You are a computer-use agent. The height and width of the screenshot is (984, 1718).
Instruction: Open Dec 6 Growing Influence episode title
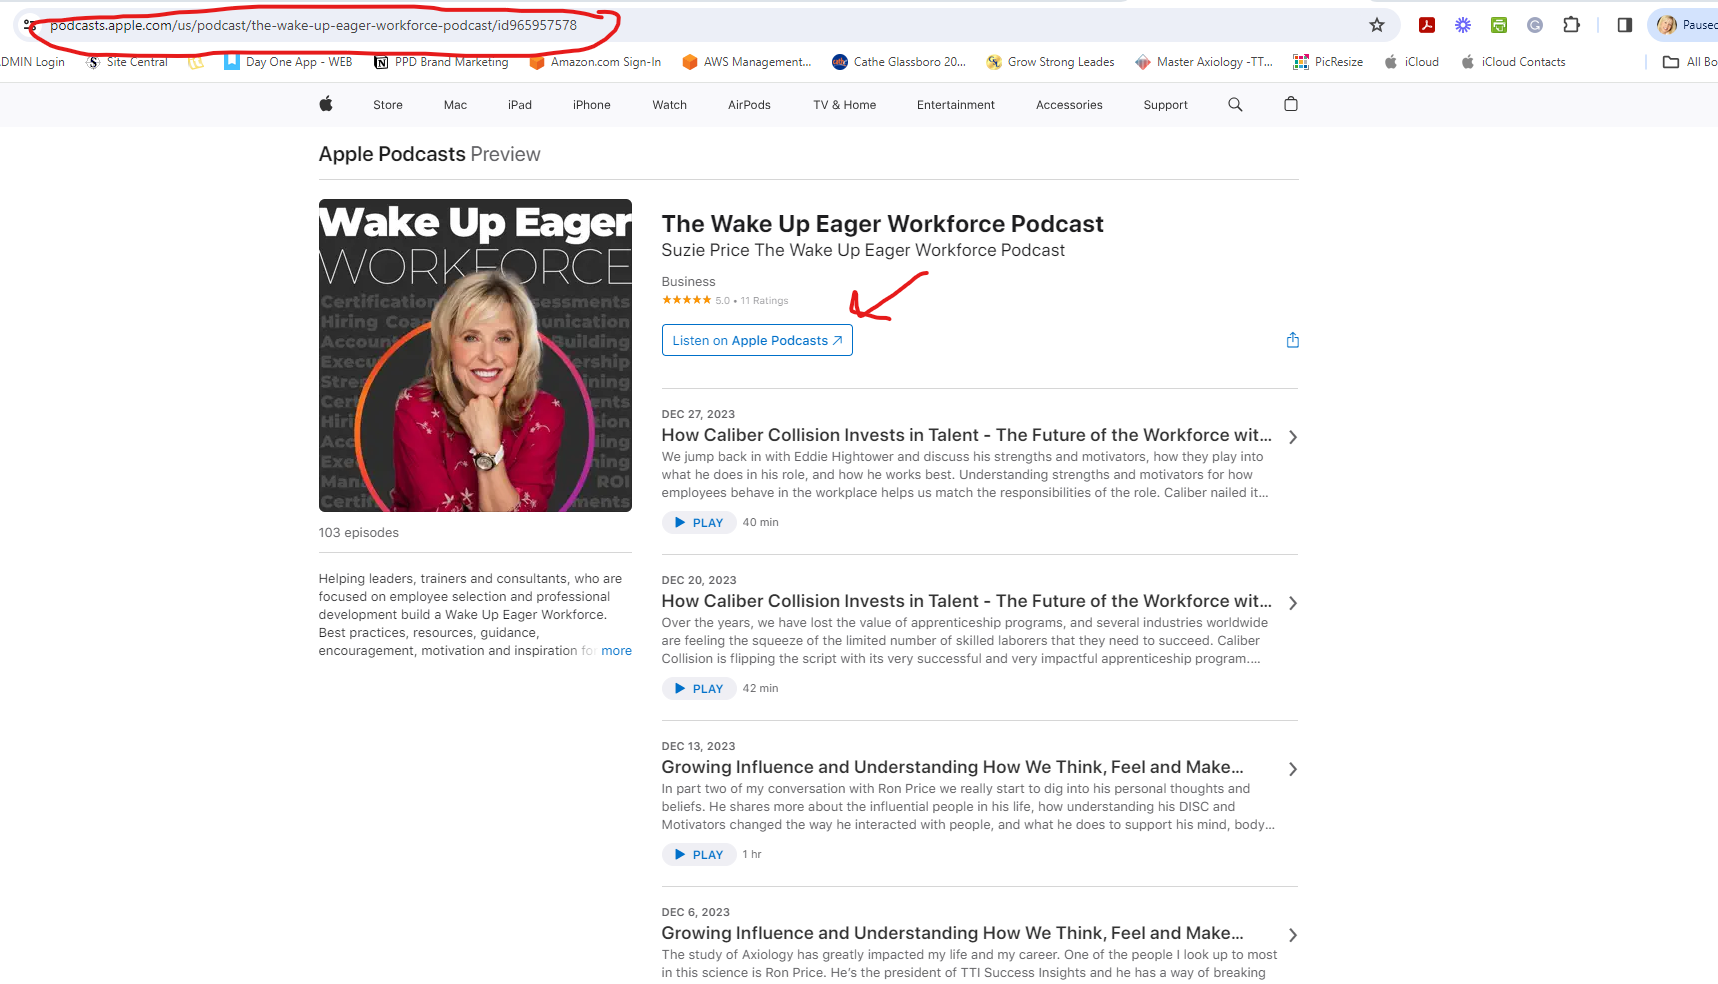[x=952, y=933]
